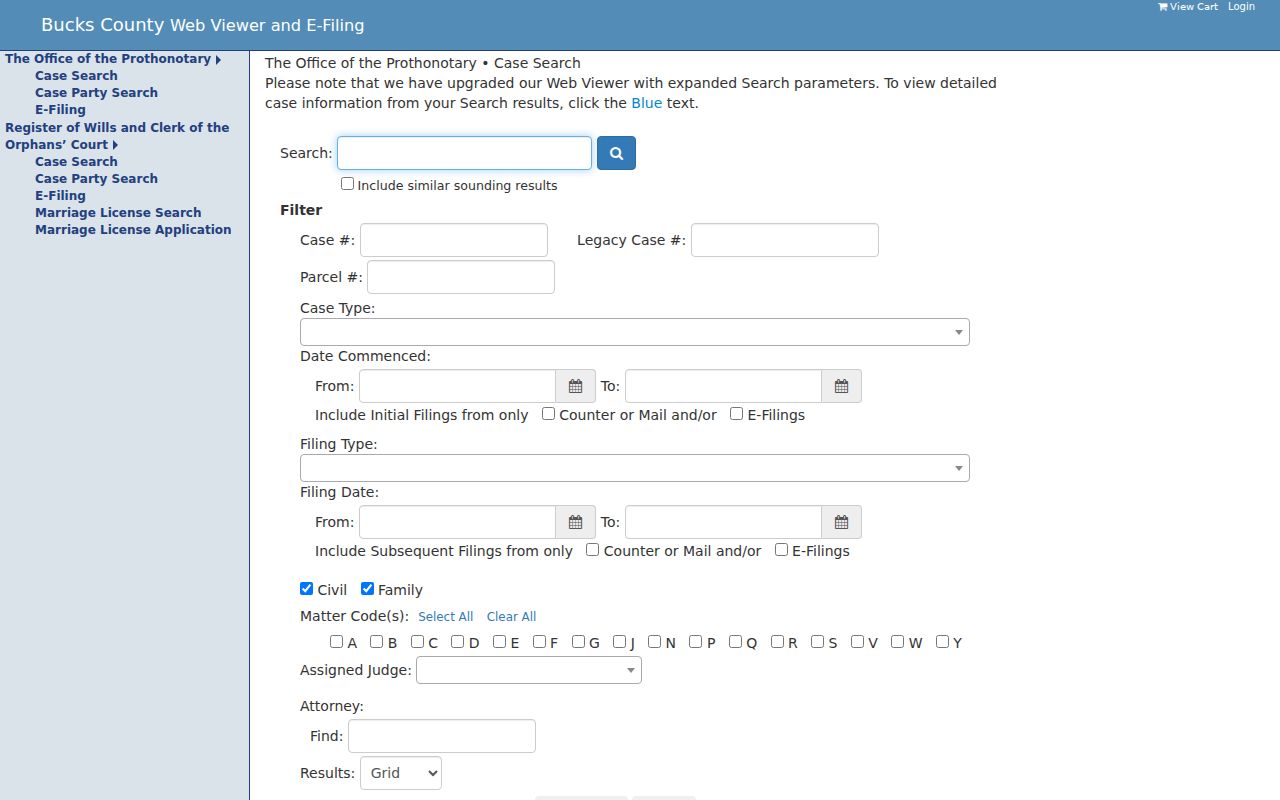
Task: Tick matter code Q checkbox
Action: (735, 642)
